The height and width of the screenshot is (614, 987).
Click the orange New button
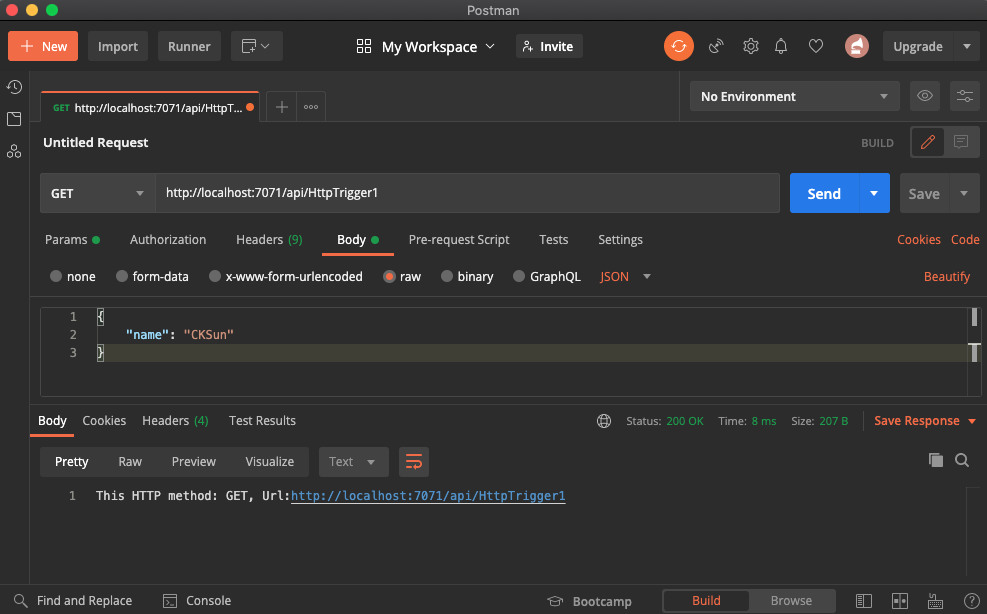[x=43, y=46]
